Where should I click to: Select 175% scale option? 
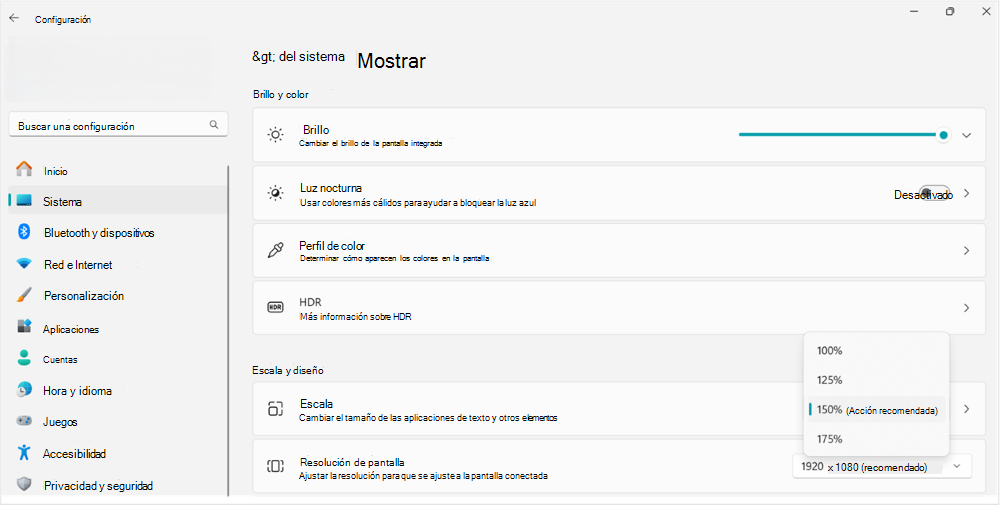pyautogui.click(x=876, y=439)
